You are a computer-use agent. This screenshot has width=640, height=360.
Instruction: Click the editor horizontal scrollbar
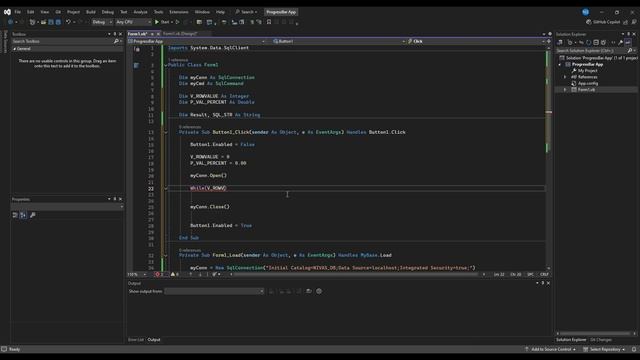pyautogui.click(x=357, y=274)
